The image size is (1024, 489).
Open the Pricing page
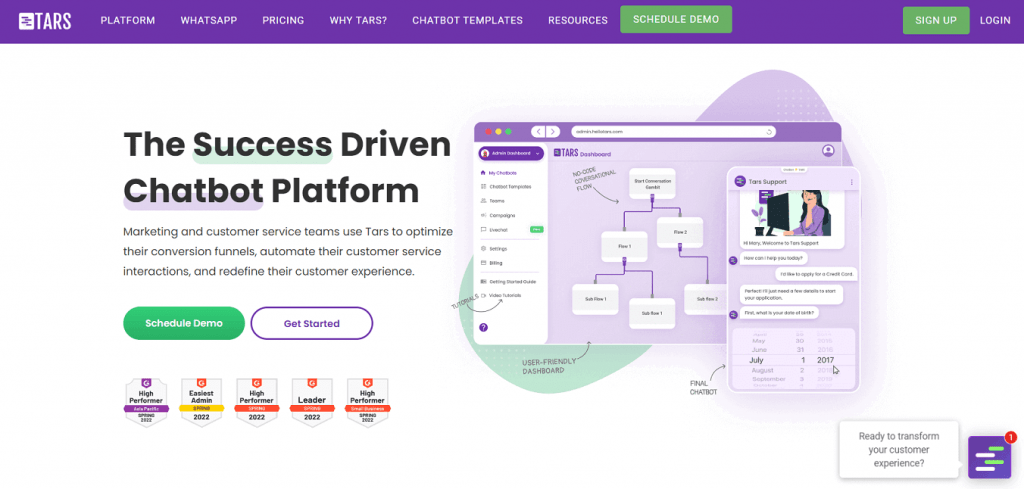click(x=283, y=20)
